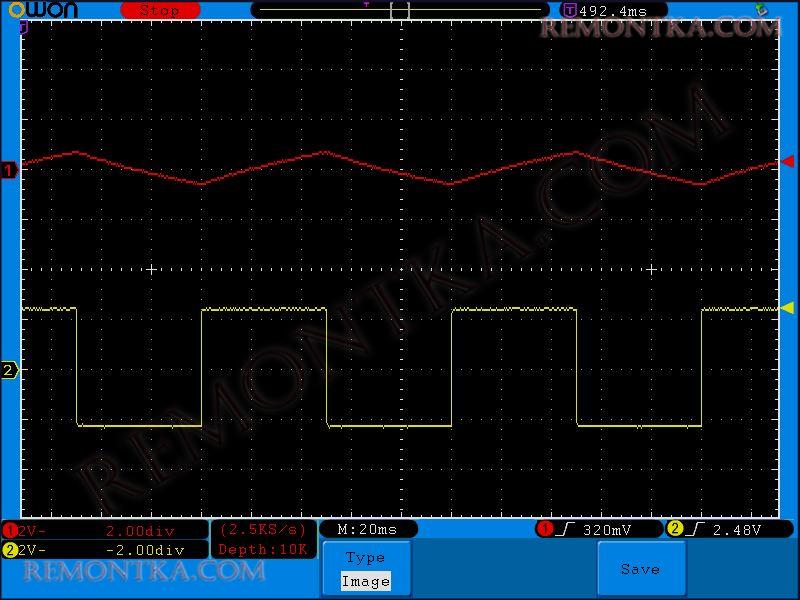Click the purple T trigger time icon
The image size is (800, 600).
pyautogui.click(x=570, y=10)
